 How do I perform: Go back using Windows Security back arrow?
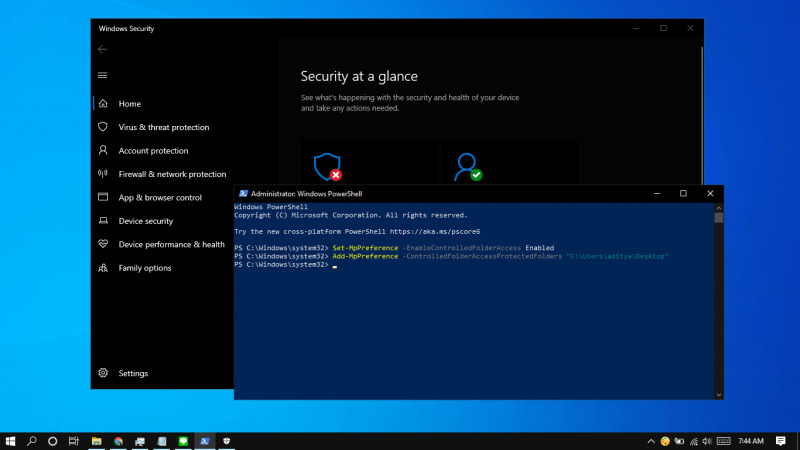tap(103, 49)
